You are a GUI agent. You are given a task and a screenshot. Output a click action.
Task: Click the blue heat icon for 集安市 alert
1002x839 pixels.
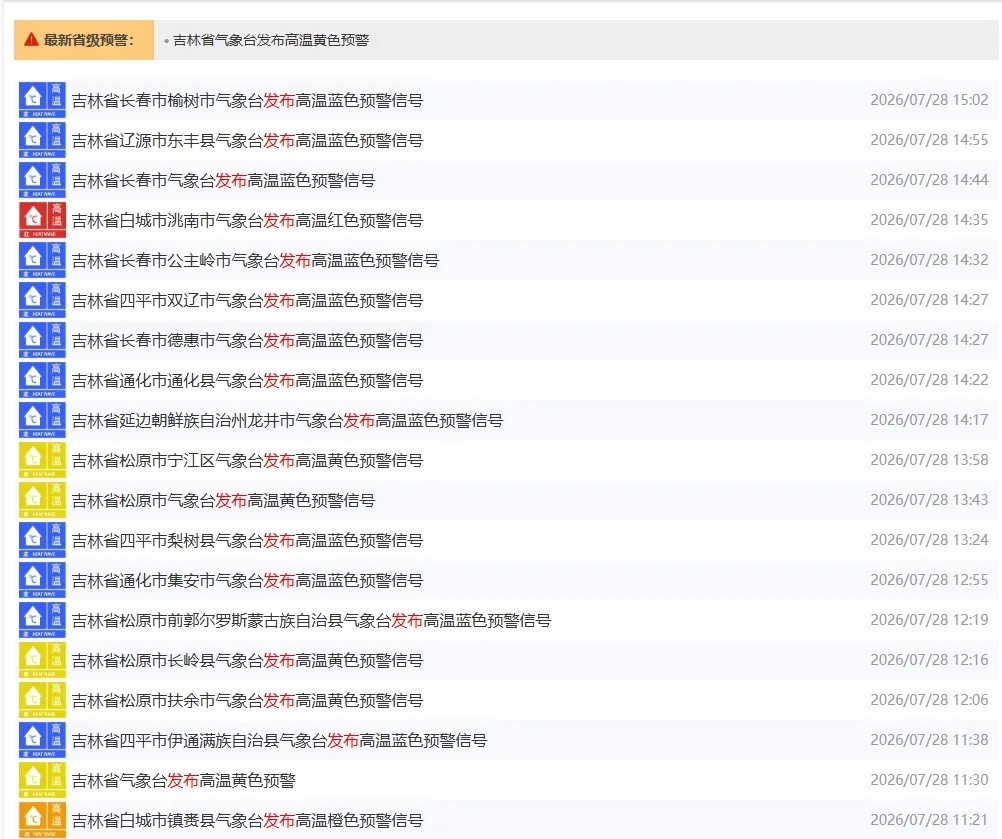42,580
